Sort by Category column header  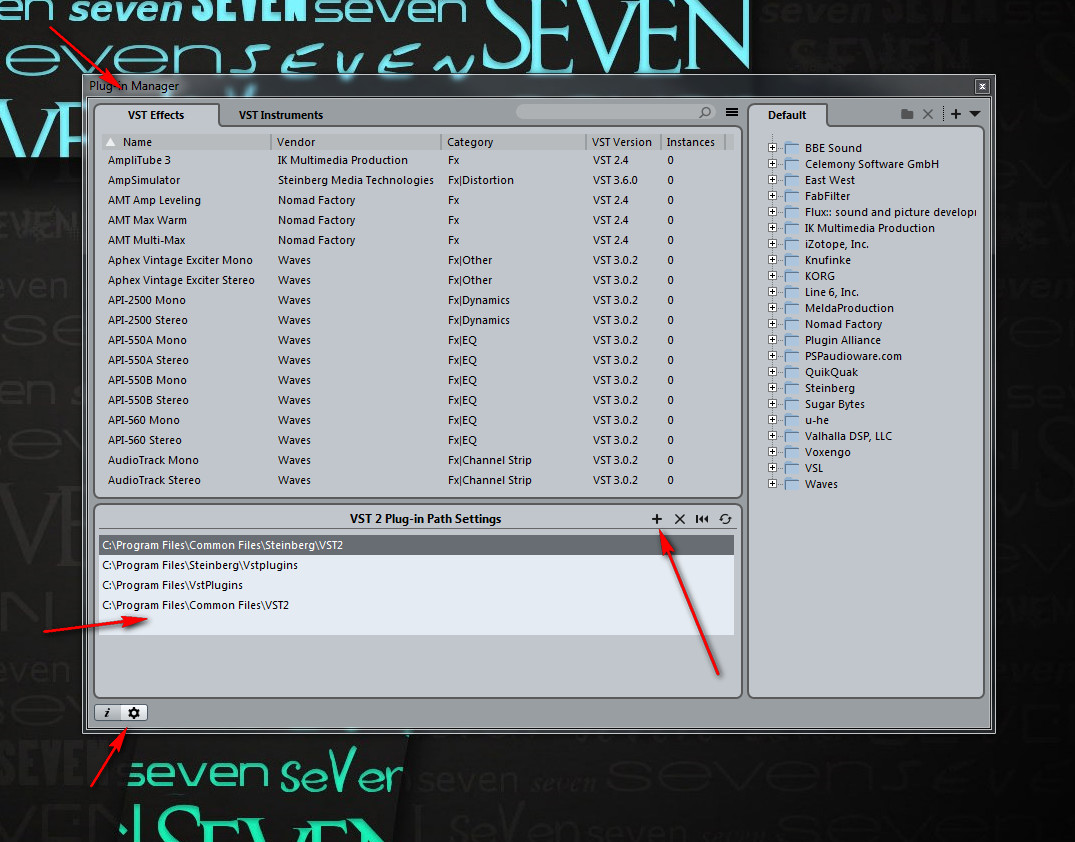tap(513, 142)
